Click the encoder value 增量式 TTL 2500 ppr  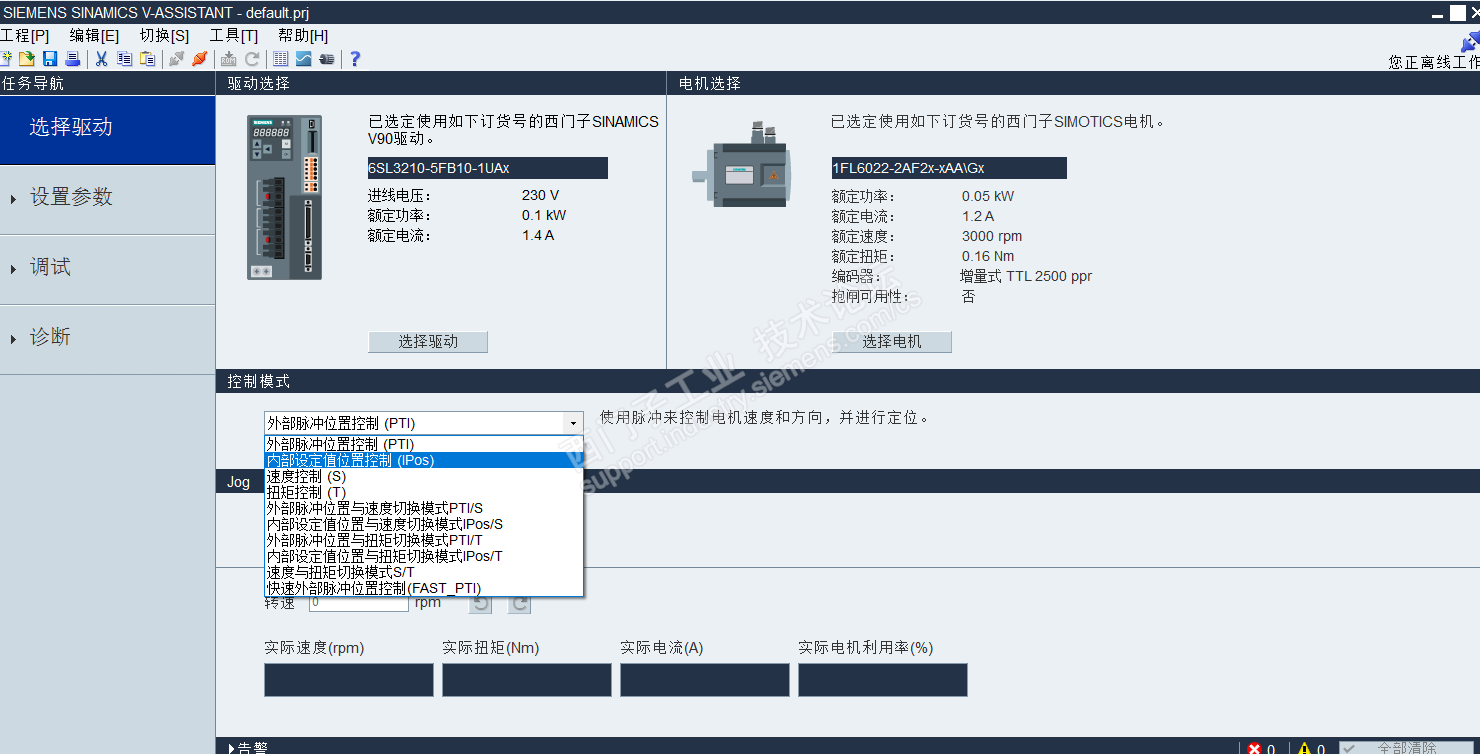click(x=1026, y=276)
